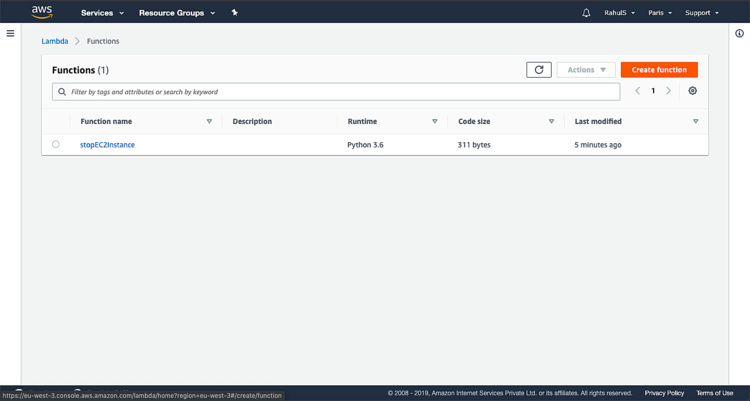The height and width of the screenshot is (401, 750).
Task: Open the stopEC2Instance function link
Action: pos(107,145)
